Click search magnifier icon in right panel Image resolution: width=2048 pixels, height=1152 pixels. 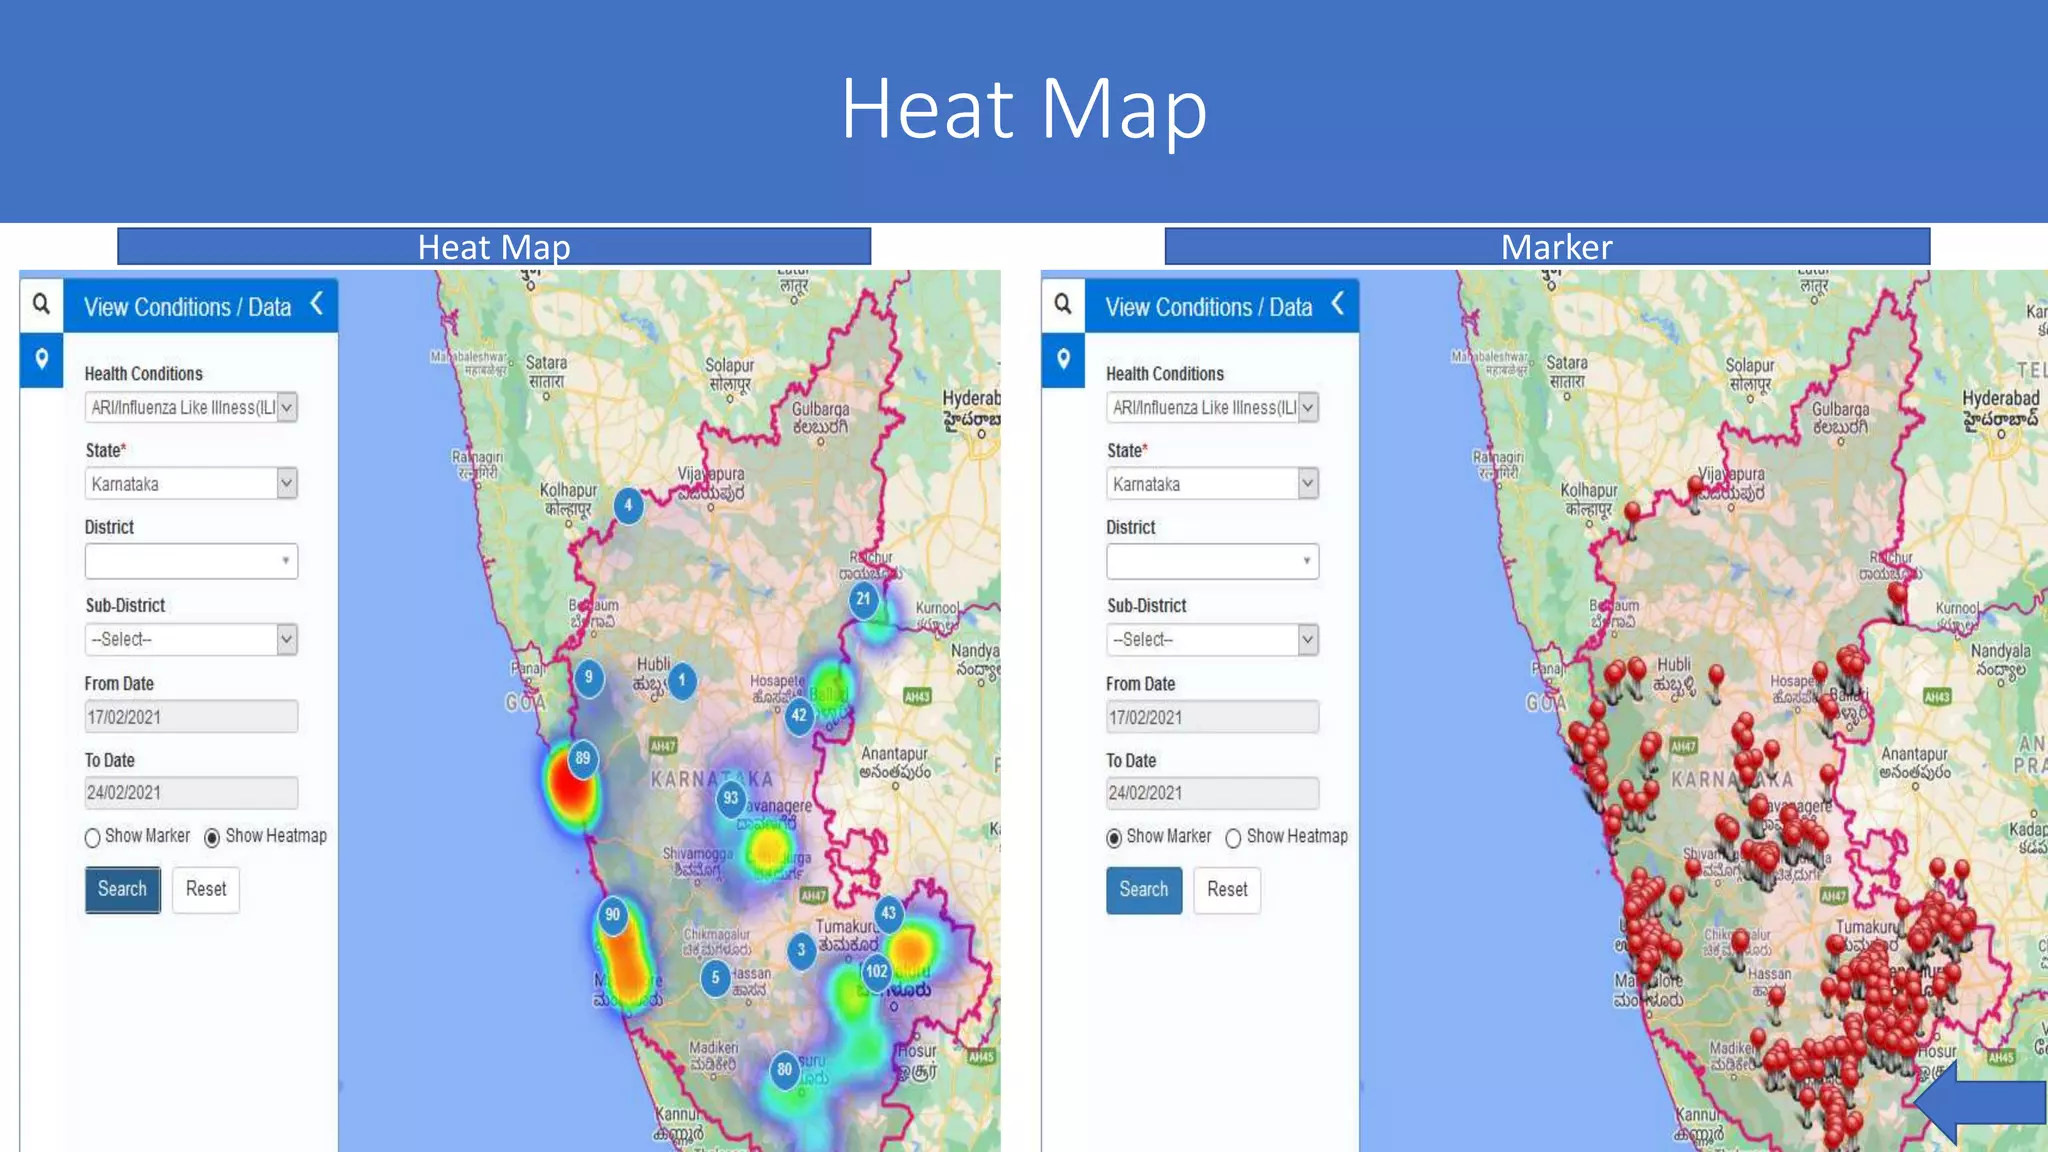coord(1063,303)
